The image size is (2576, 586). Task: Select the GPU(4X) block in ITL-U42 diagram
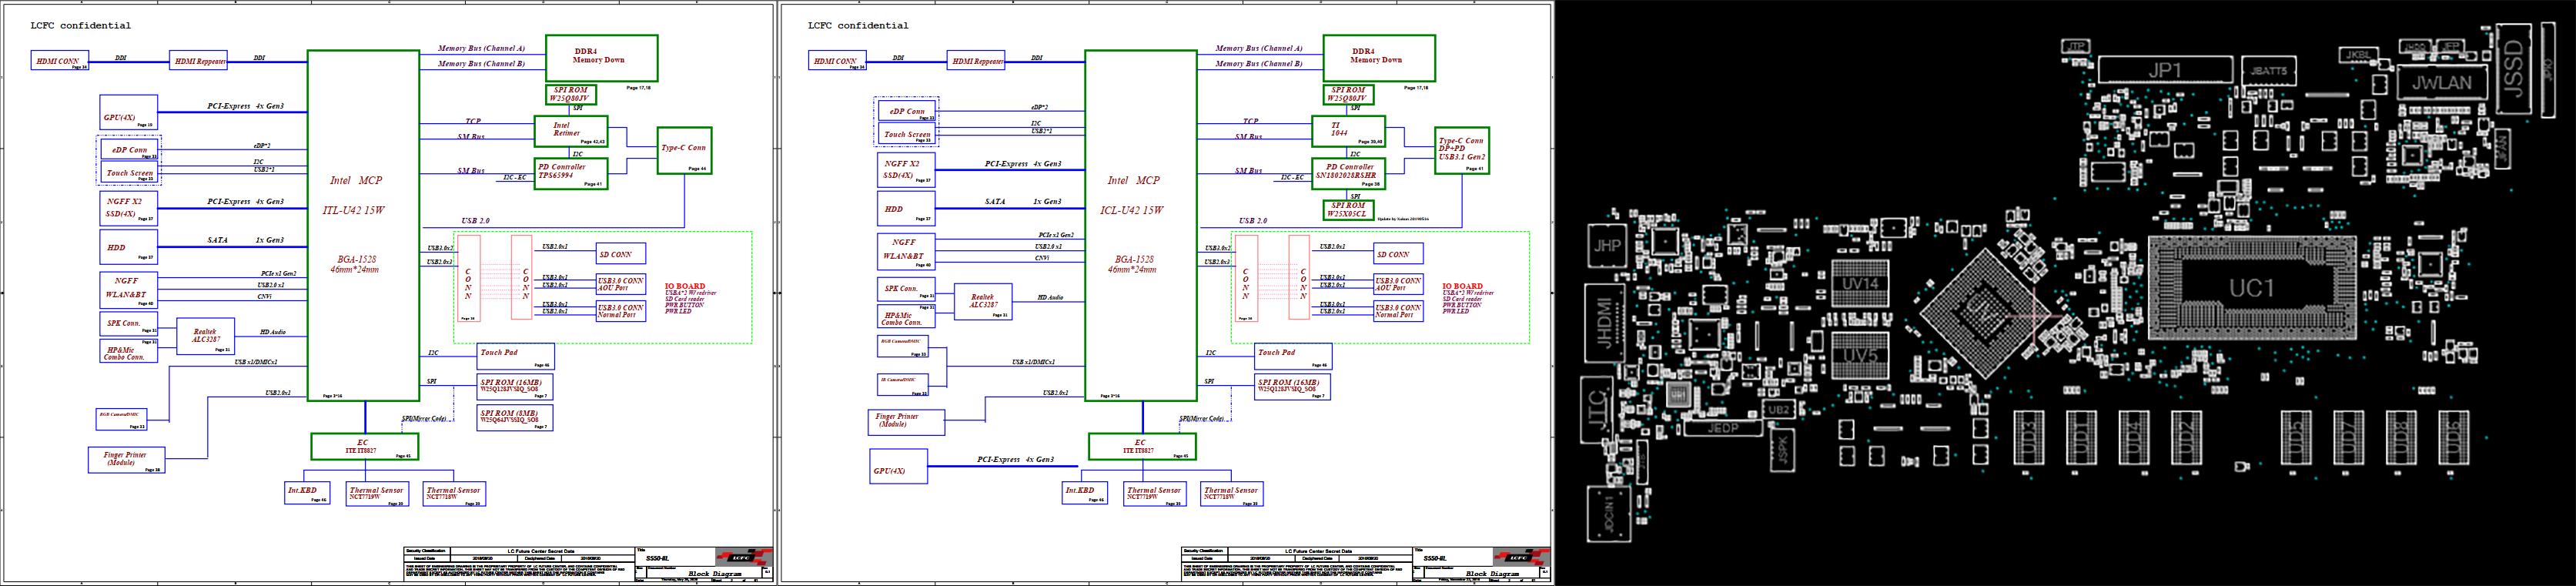[x=128, y=113]
